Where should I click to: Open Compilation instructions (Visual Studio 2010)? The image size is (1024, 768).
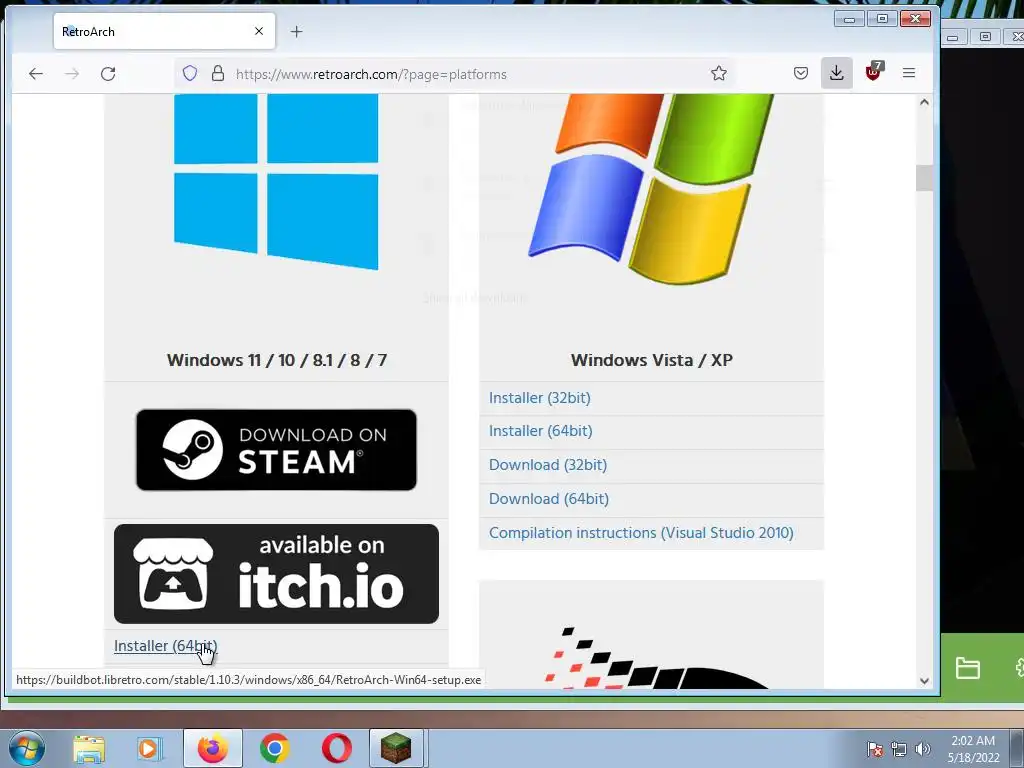[x=641, y=533]
